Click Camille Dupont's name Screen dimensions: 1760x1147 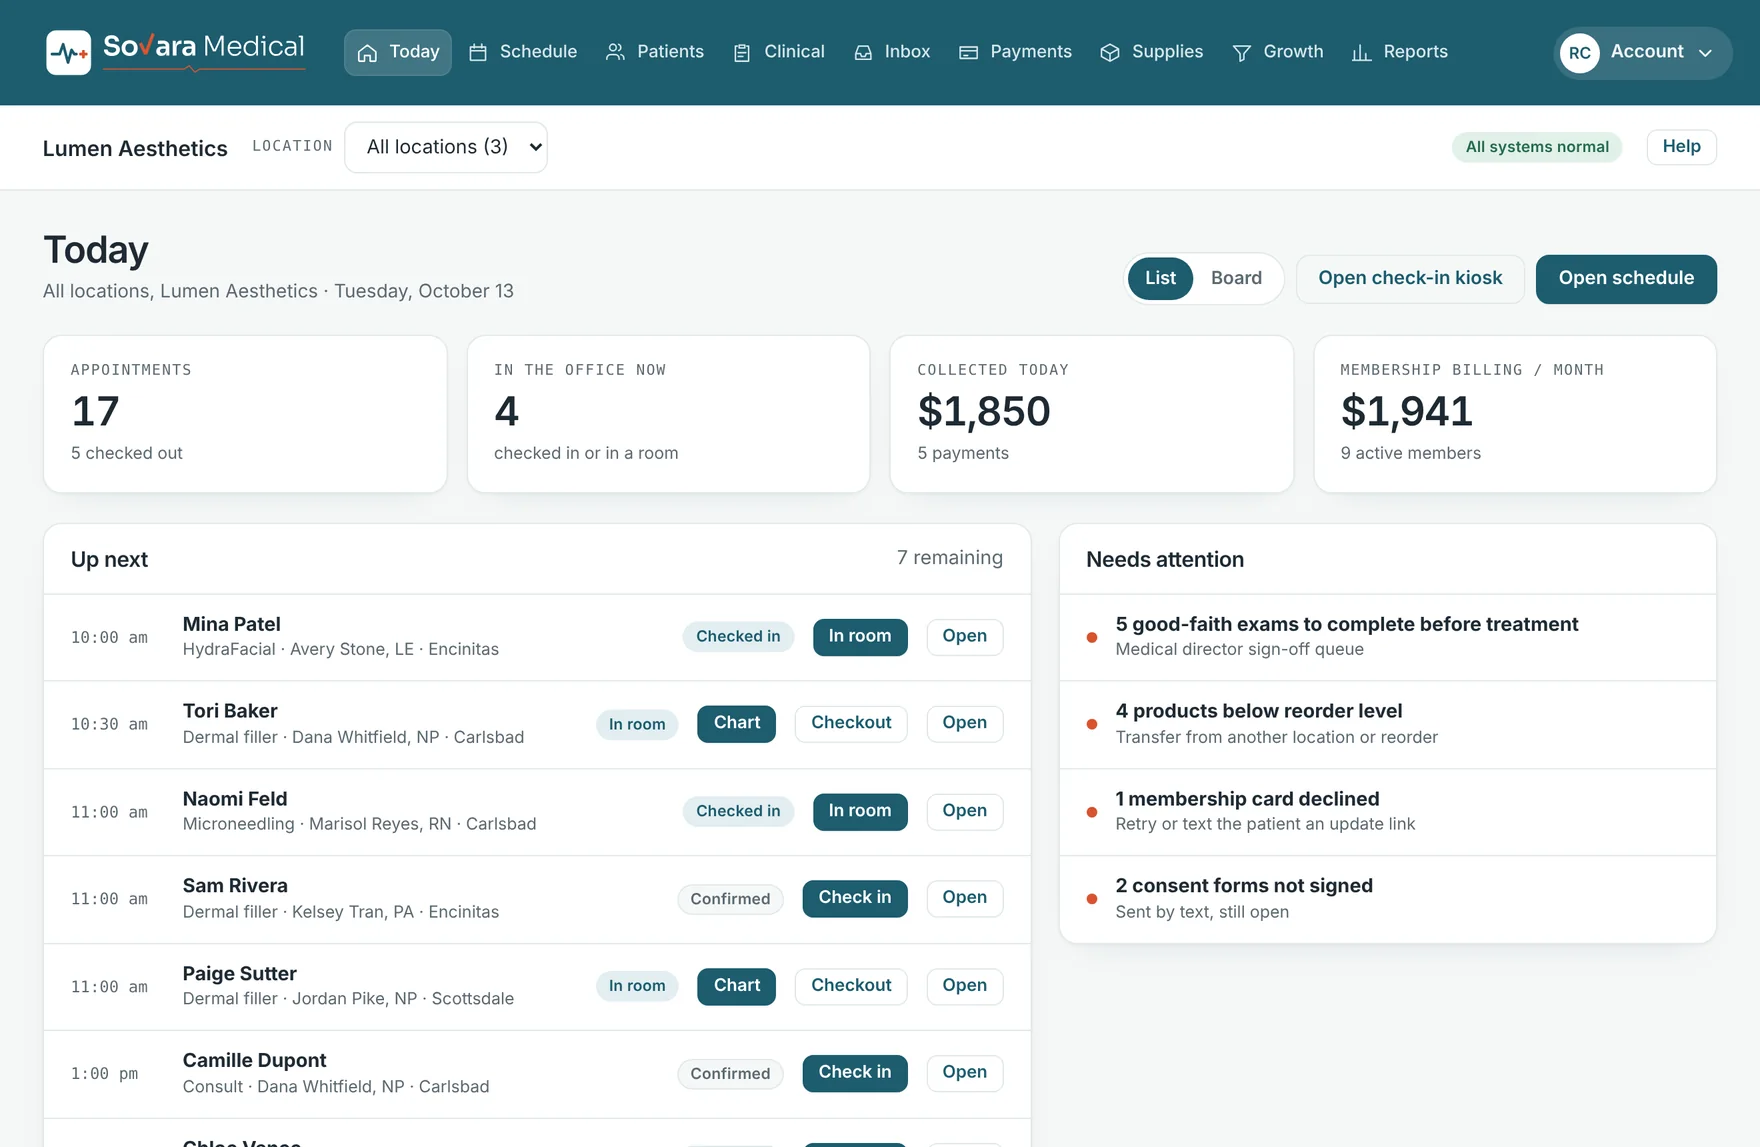pos(254,1061)
